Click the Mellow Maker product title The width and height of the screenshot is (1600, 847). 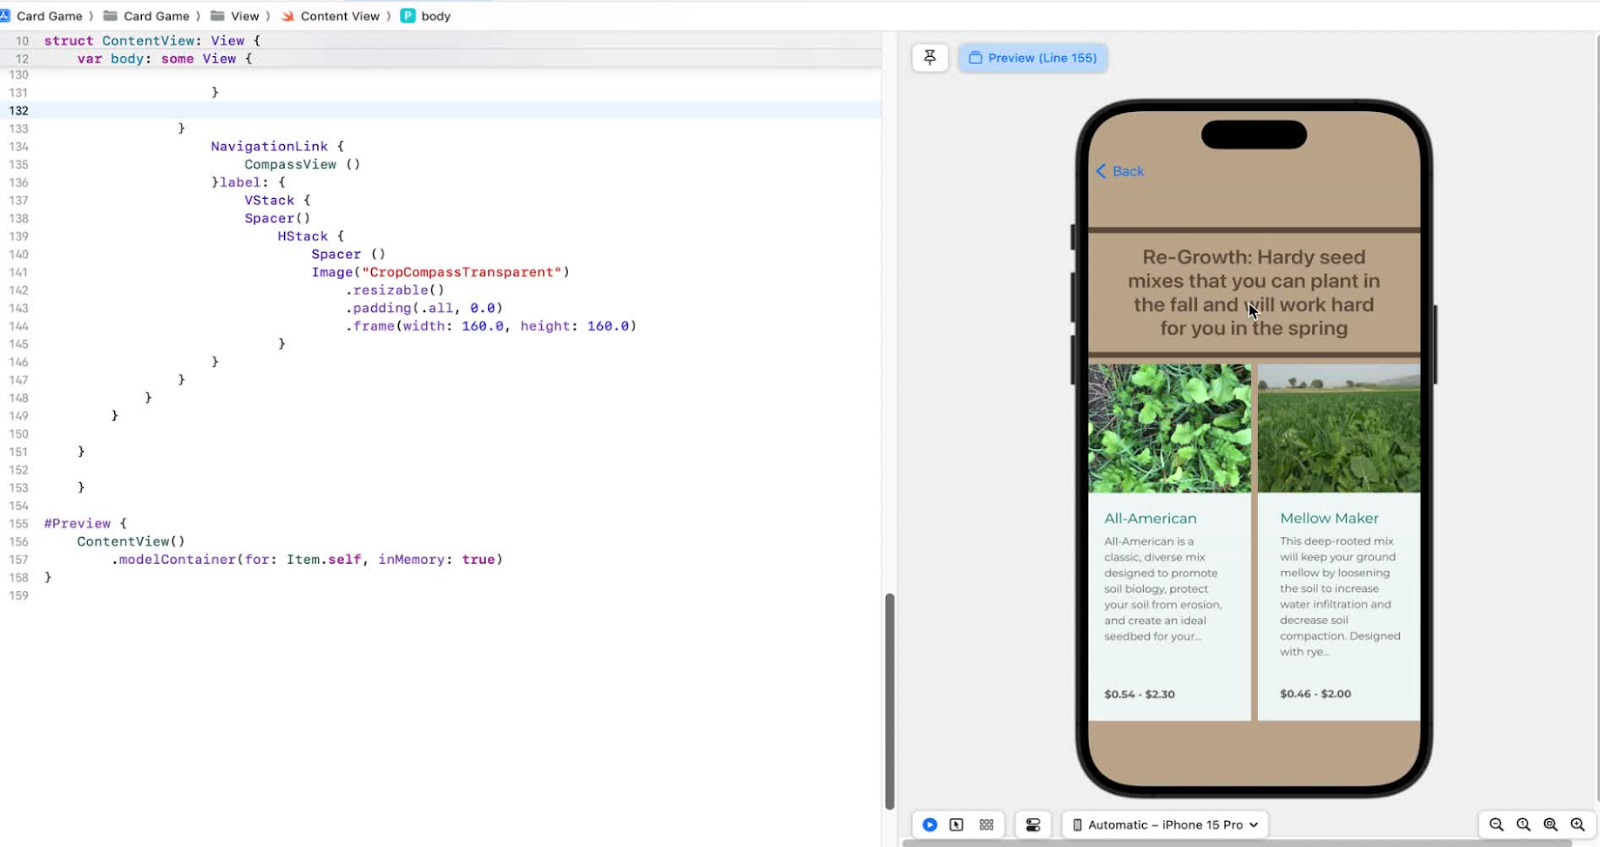point(1329,518)
